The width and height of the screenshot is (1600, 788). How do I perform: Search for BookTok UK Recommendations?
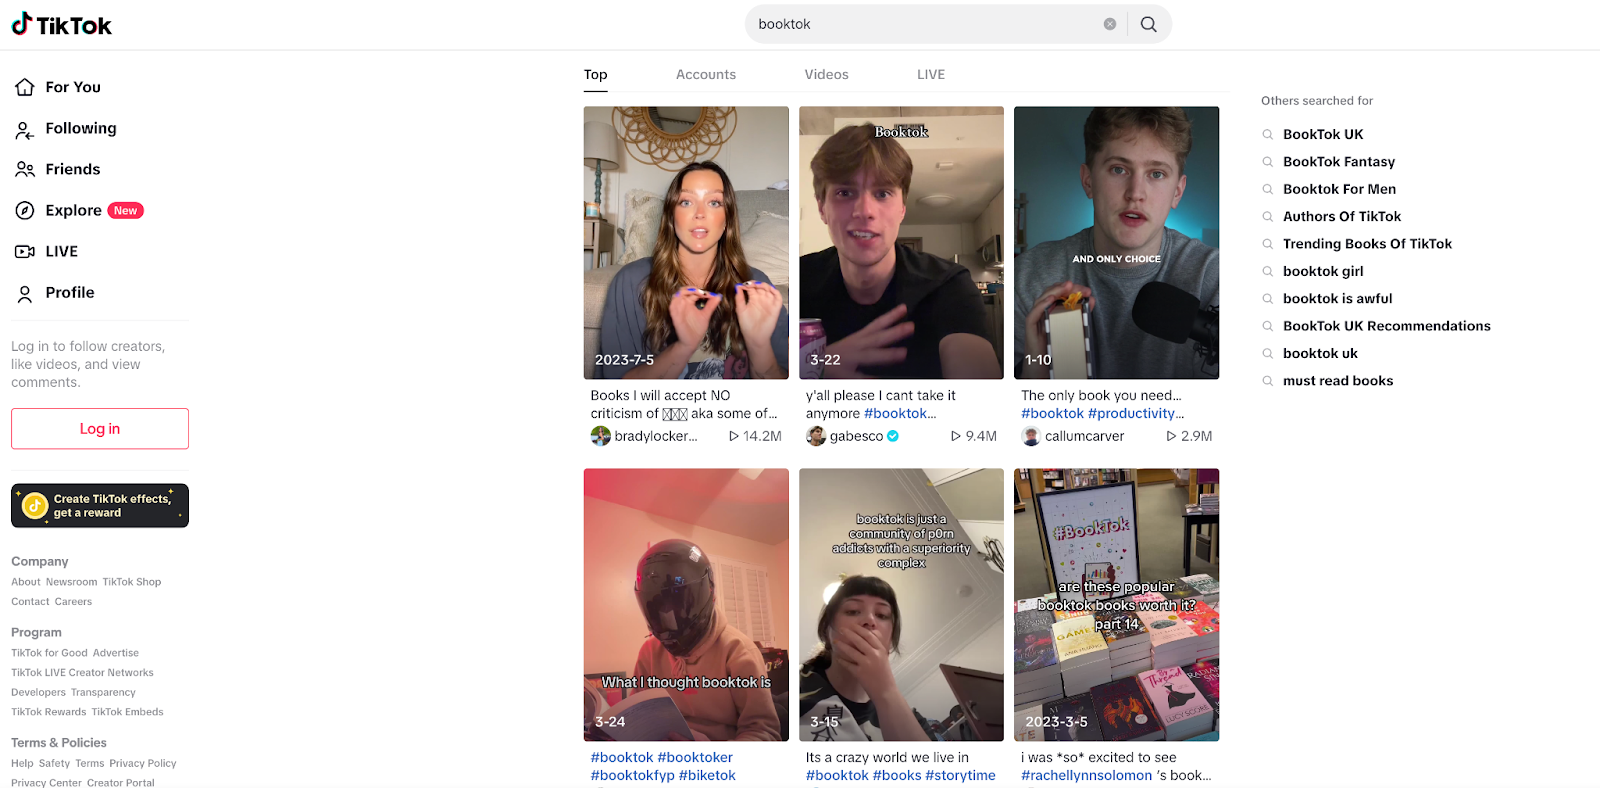(x=1387, y=326)
